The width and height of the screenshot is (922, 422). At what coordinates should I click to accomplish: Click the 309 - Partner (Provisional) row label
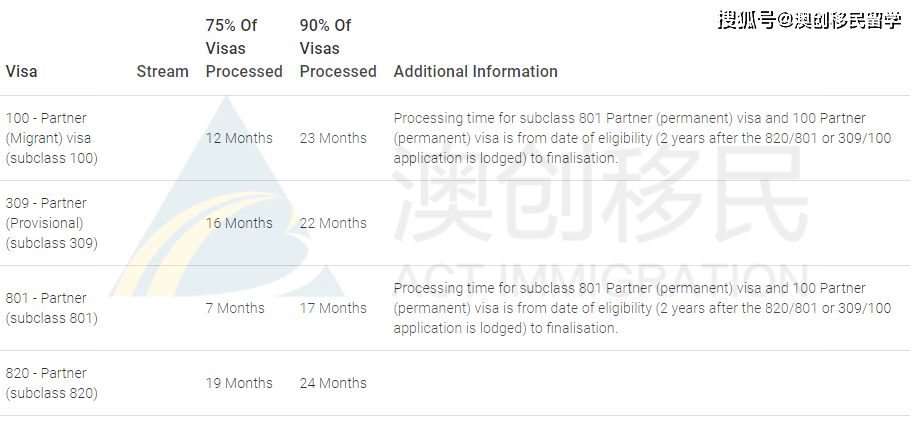pyautogui.click(x=52, y=223)
